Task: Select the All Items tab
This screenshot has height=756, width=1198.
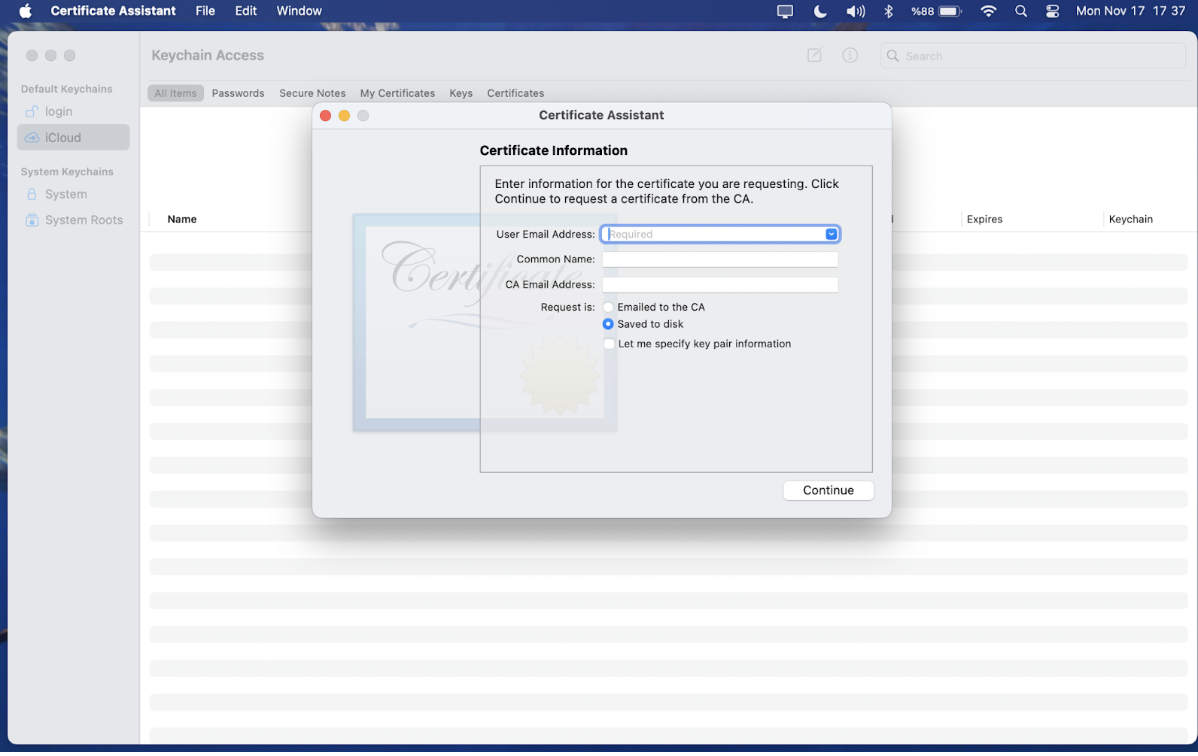Action: click(x=175, y=93)
